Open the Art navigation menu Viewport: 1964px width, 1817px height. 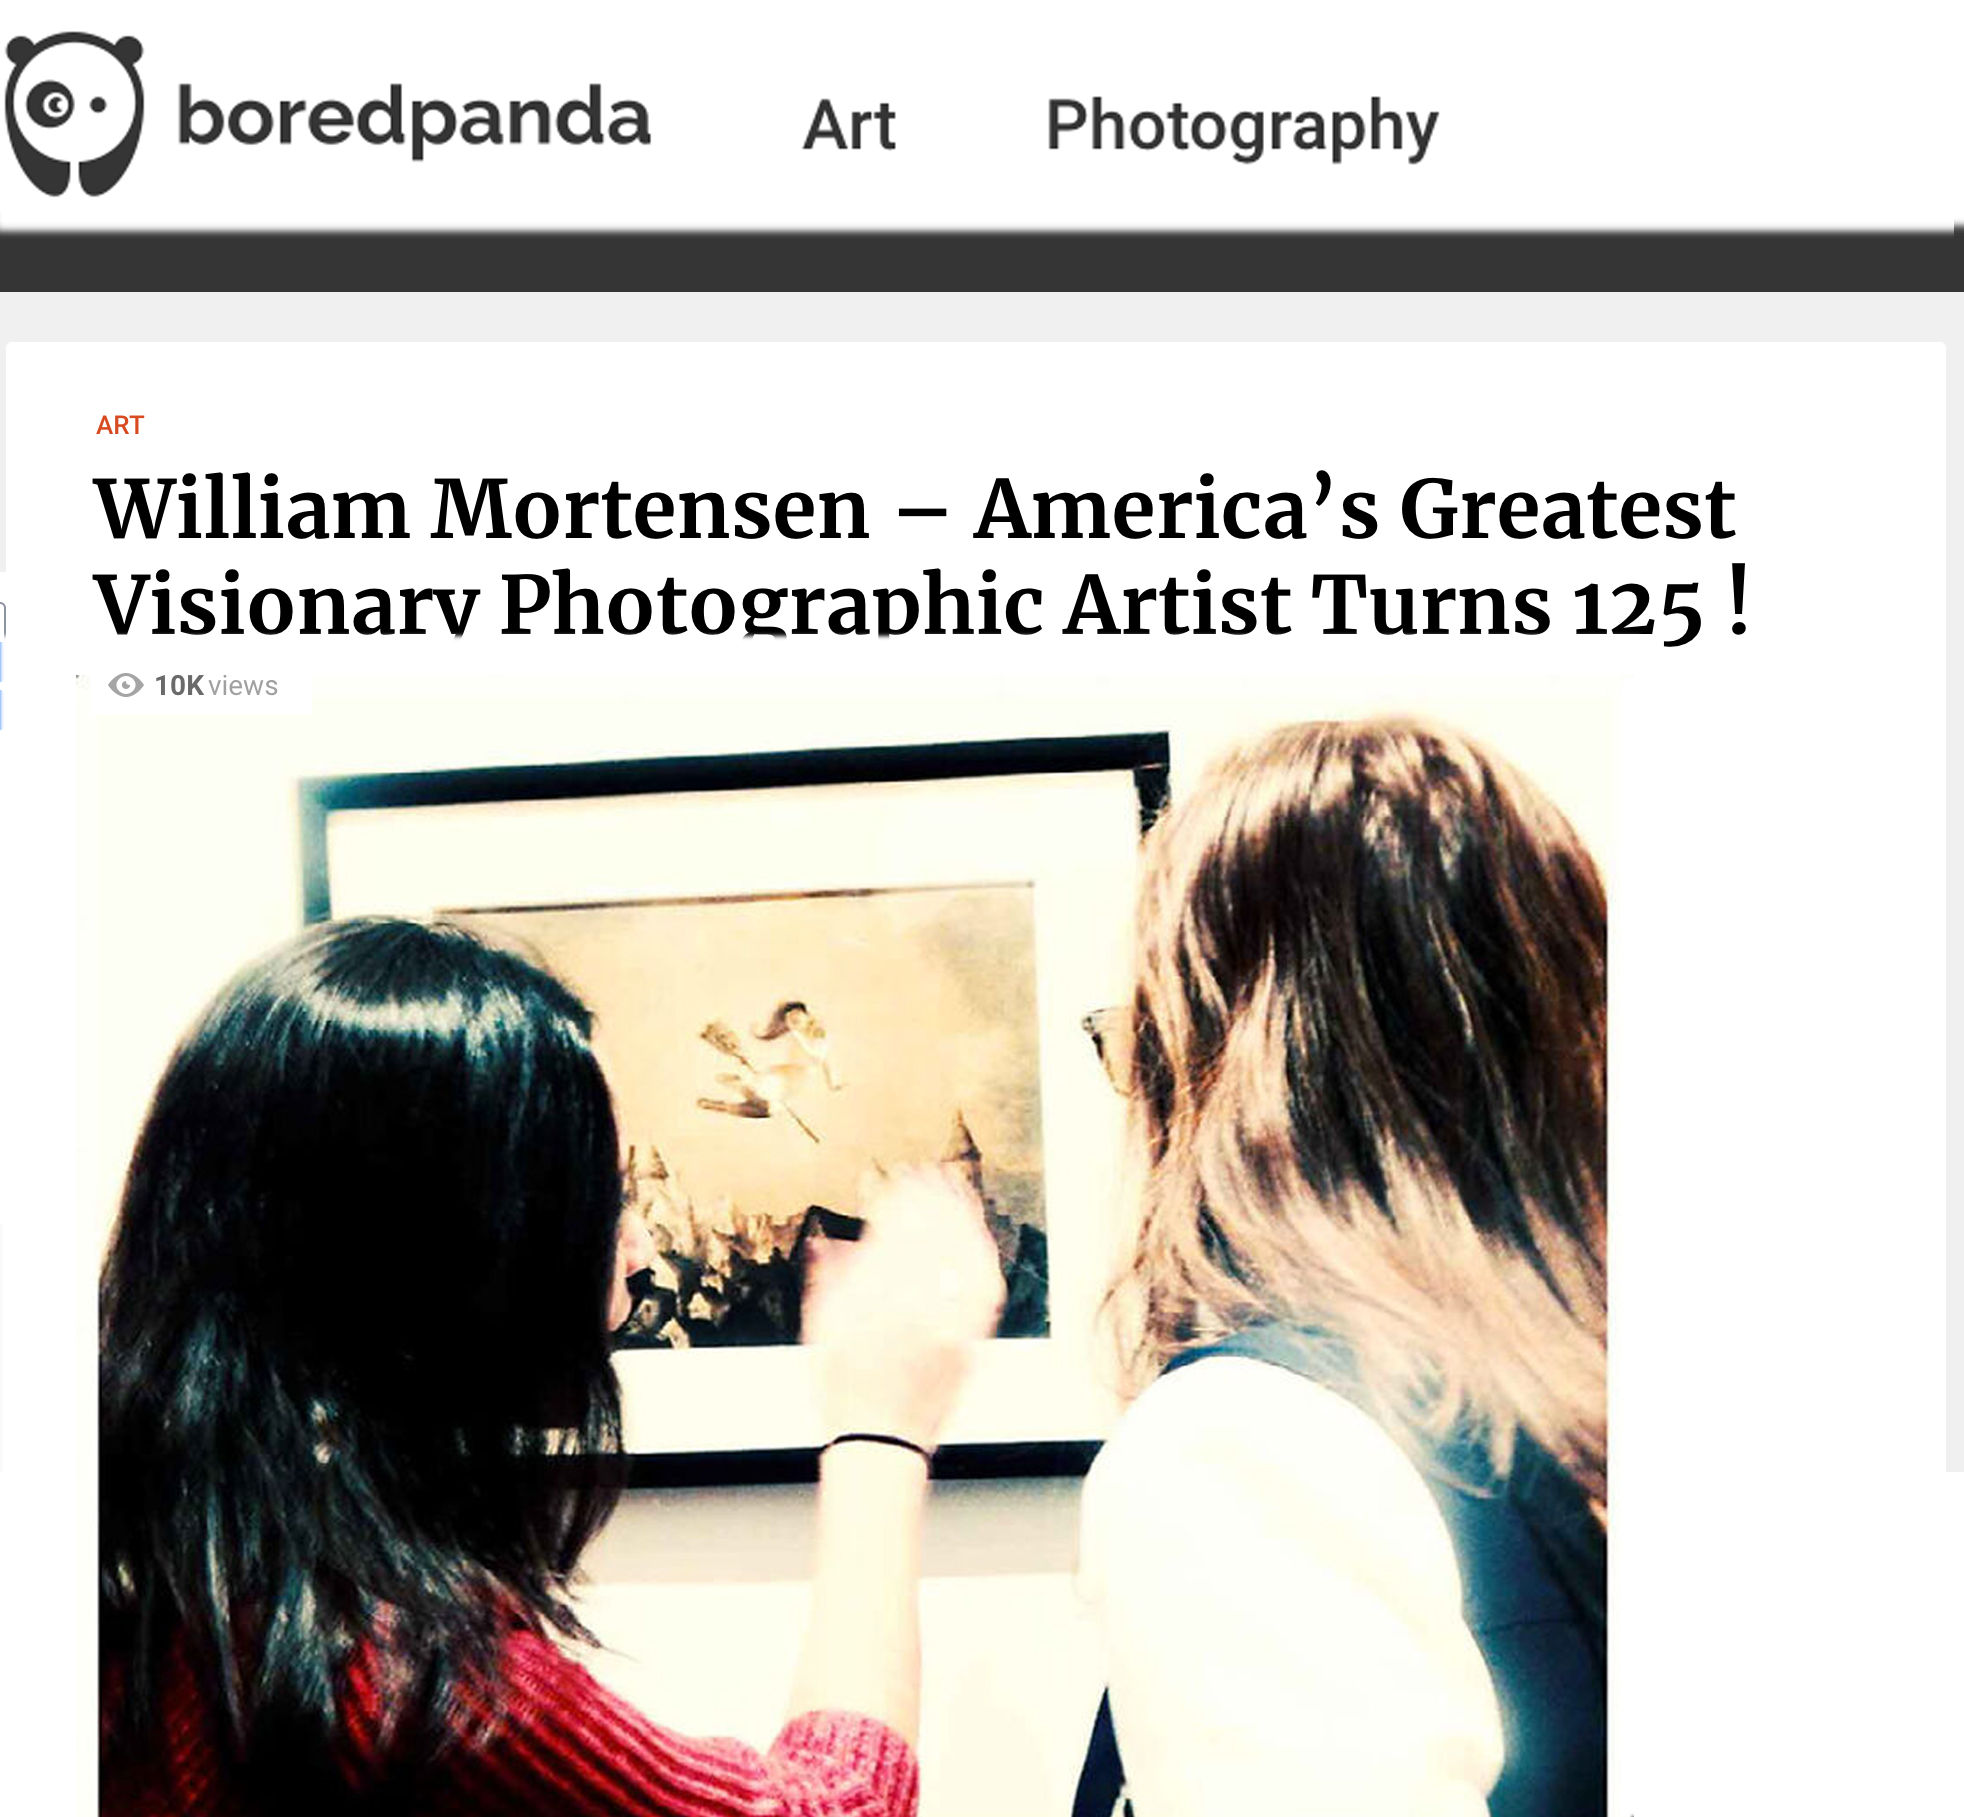849,126
